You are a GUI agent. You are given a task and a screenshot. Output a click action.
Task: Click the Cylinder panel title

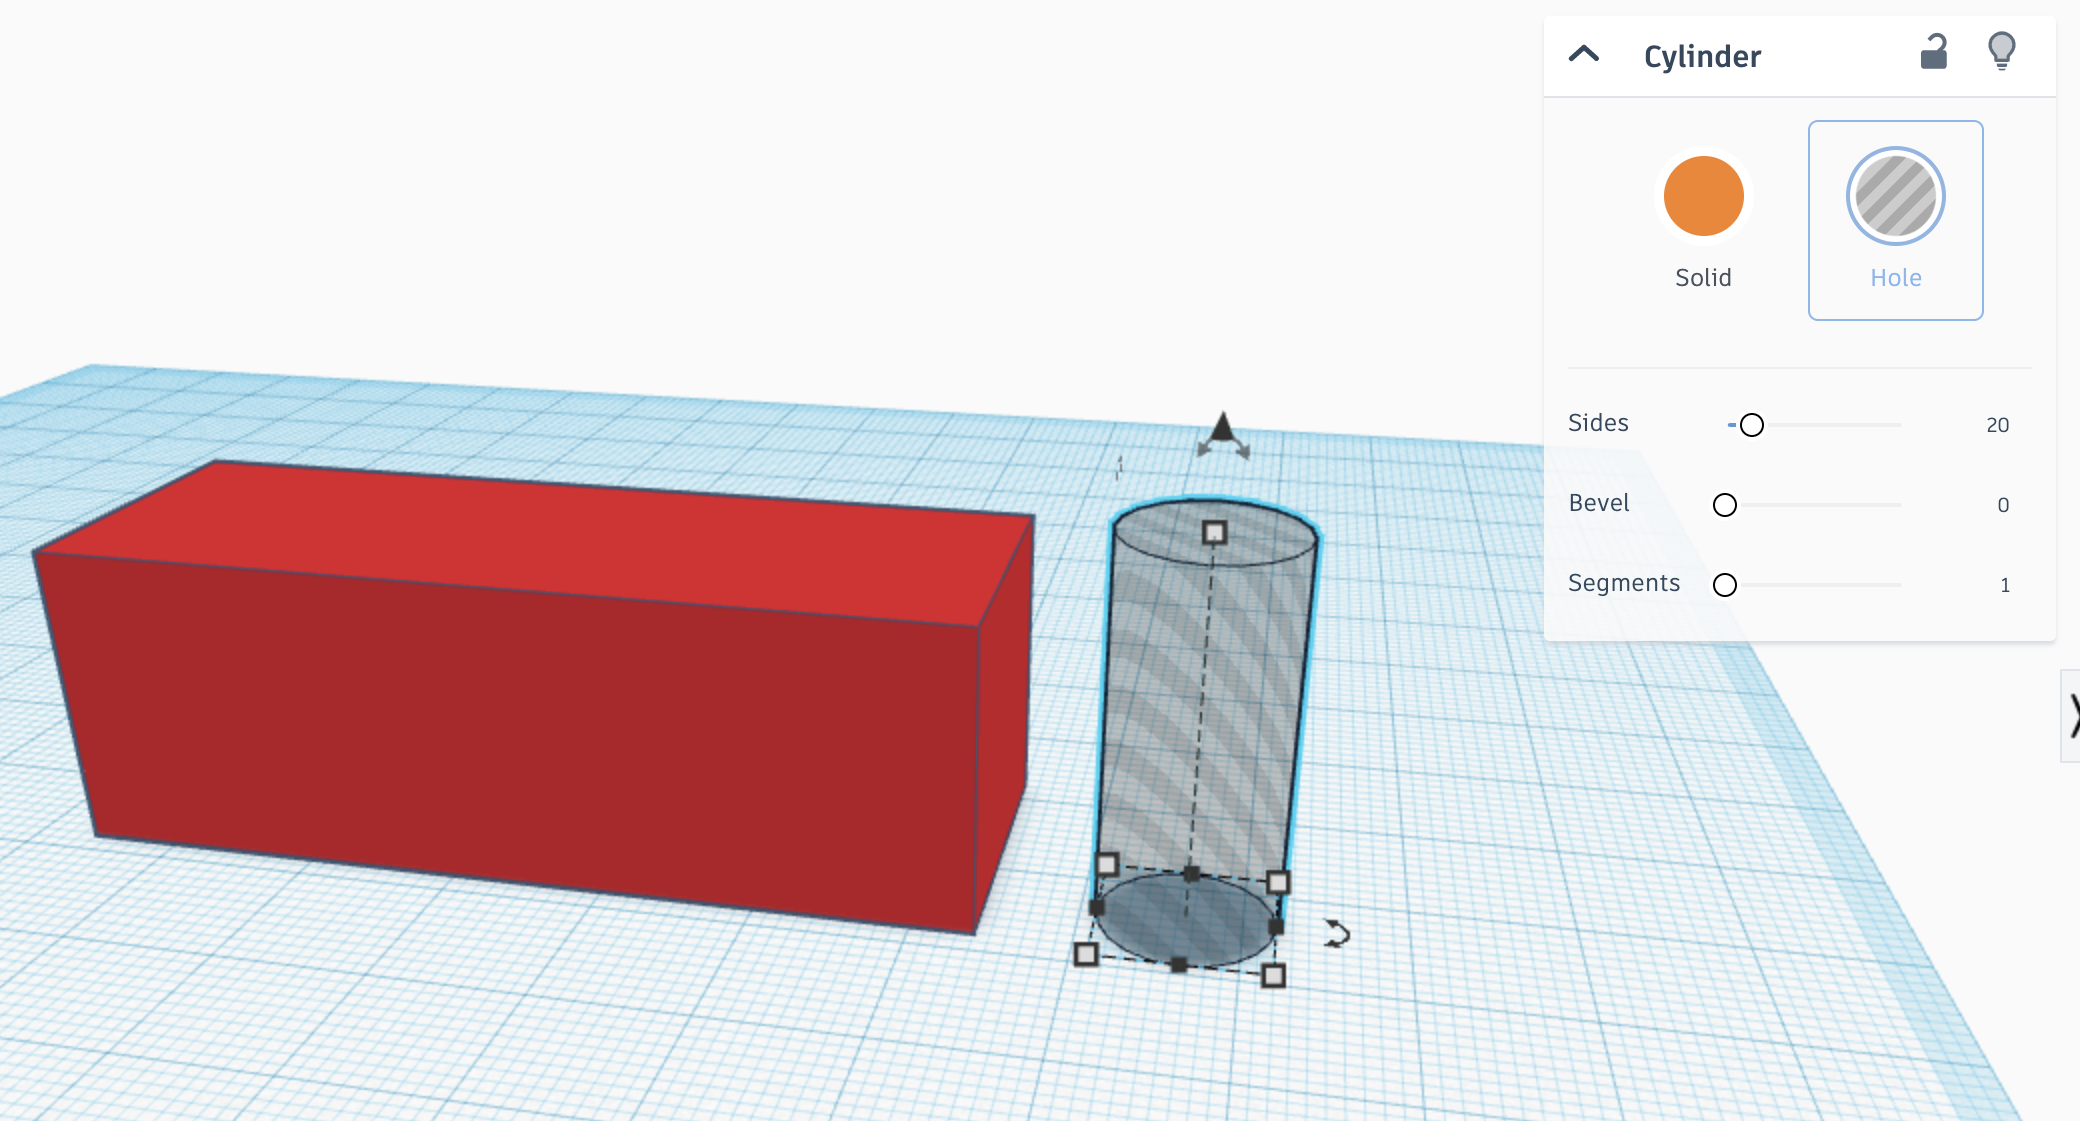pos(1702,57)
